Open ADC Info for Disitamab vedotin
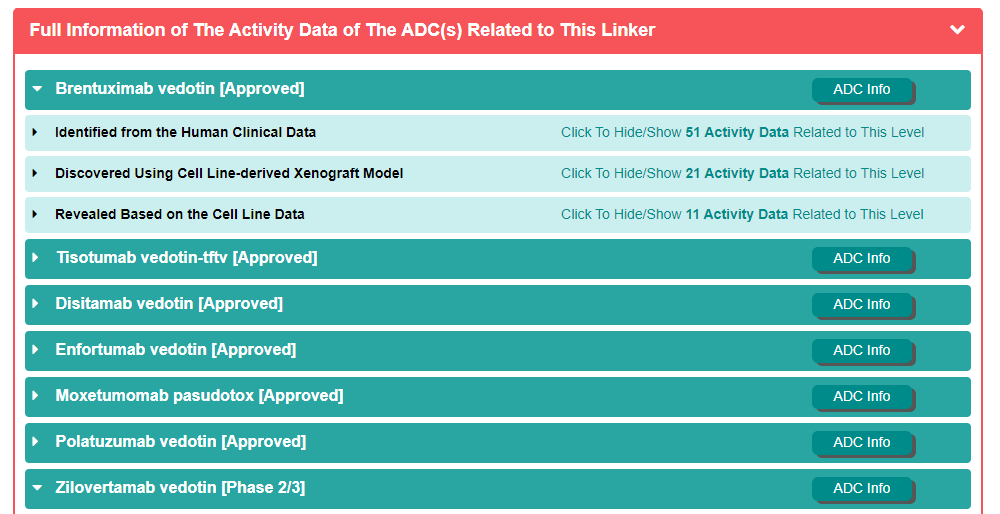The height and width of the screenshot is (514, 1000). [x=861, y=305]
